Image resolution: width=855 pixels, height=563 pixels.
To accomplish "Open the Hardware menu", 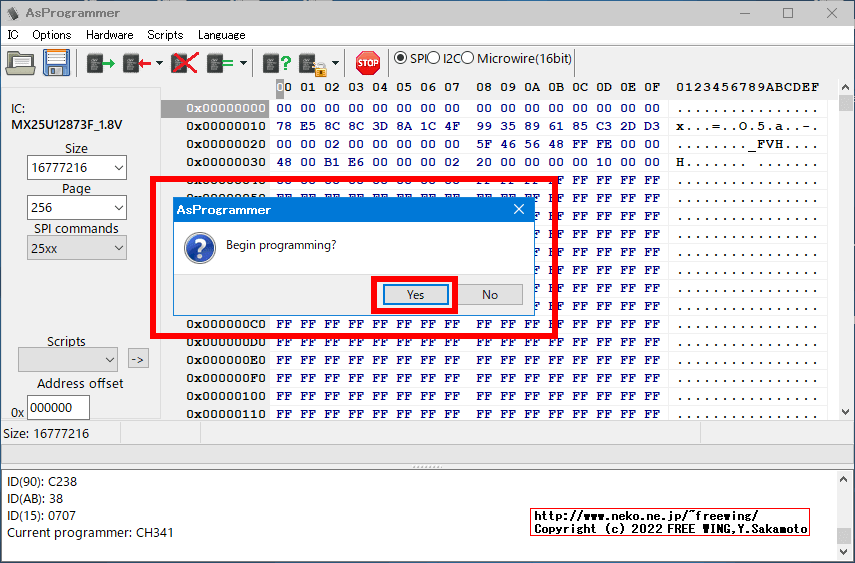I will click(x=110, y=35).
